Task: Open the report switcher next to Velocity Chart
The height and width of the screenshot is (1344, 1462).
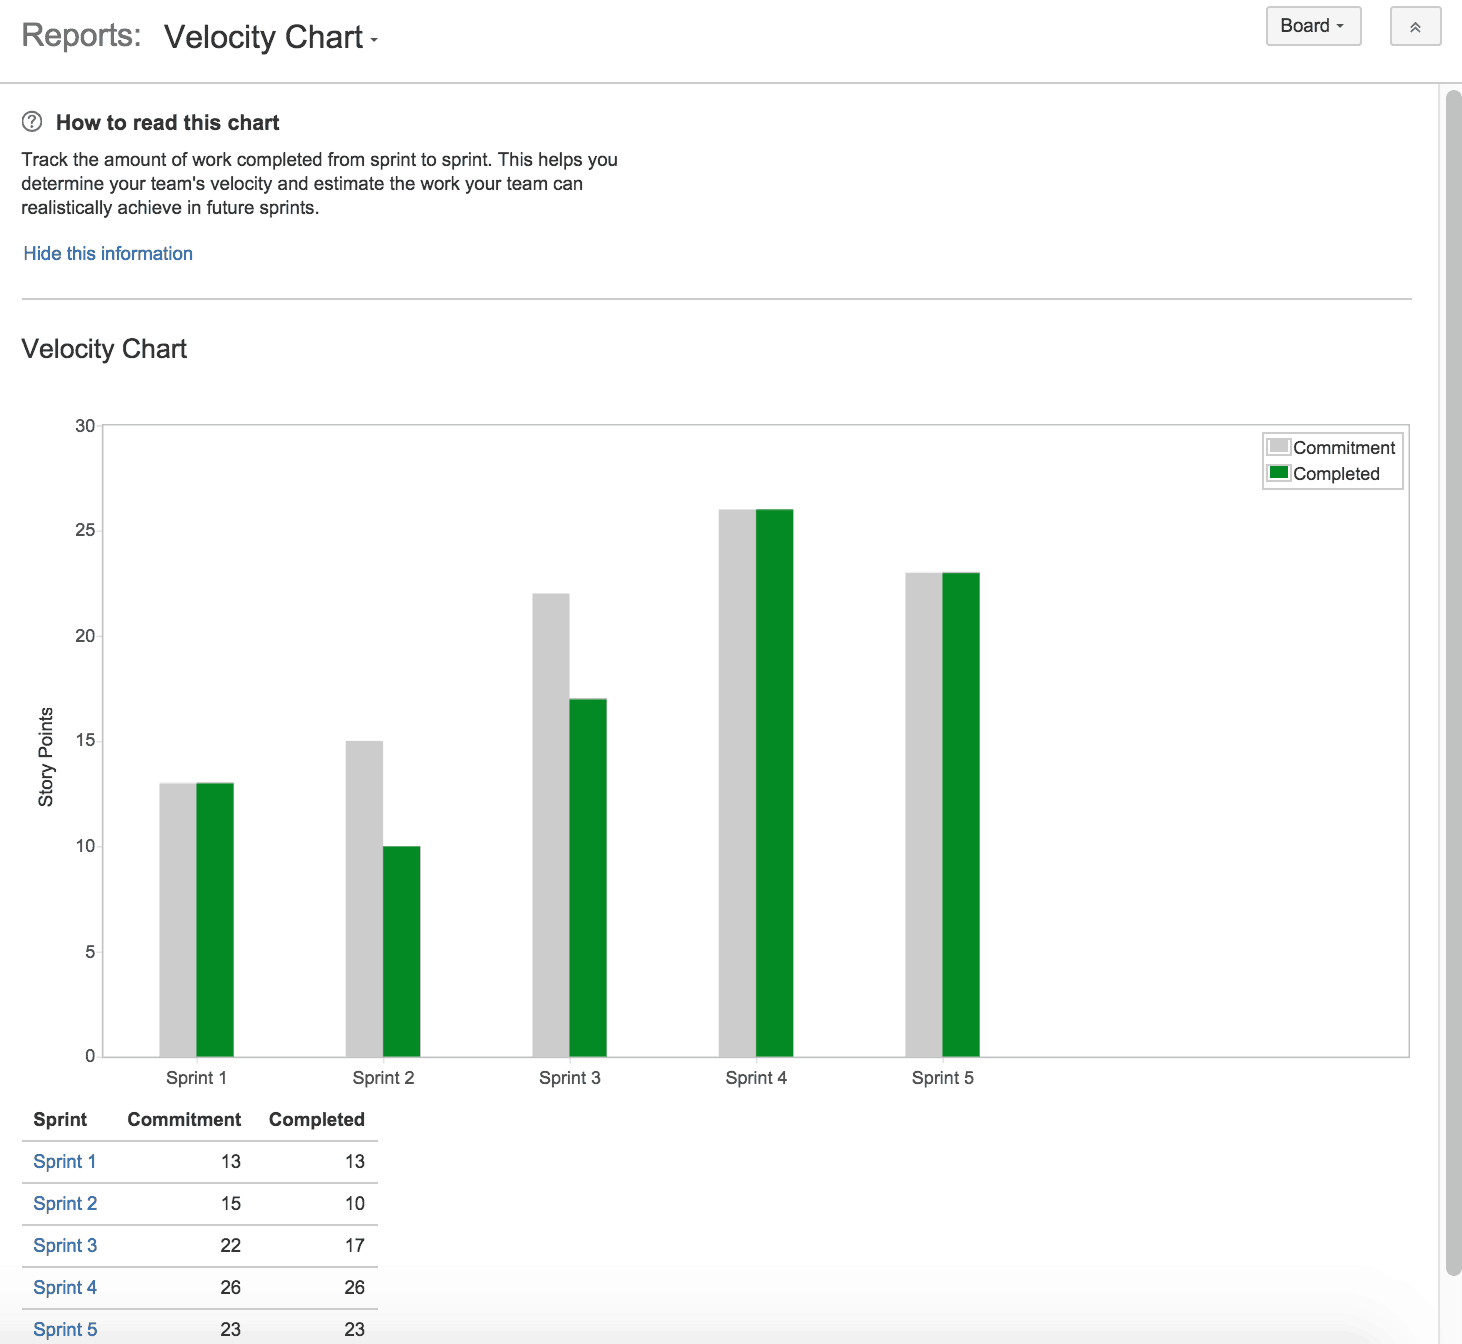Action: pos(374,42)
